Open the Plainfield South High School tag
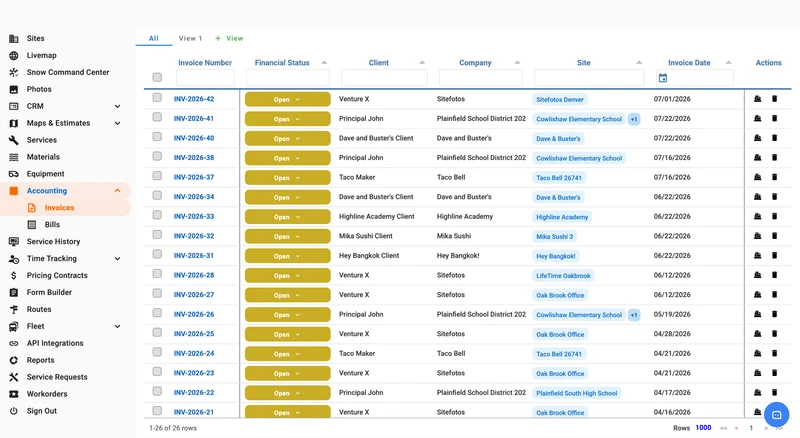The width and height of the screenshot is (800, 438). [577, 393]
